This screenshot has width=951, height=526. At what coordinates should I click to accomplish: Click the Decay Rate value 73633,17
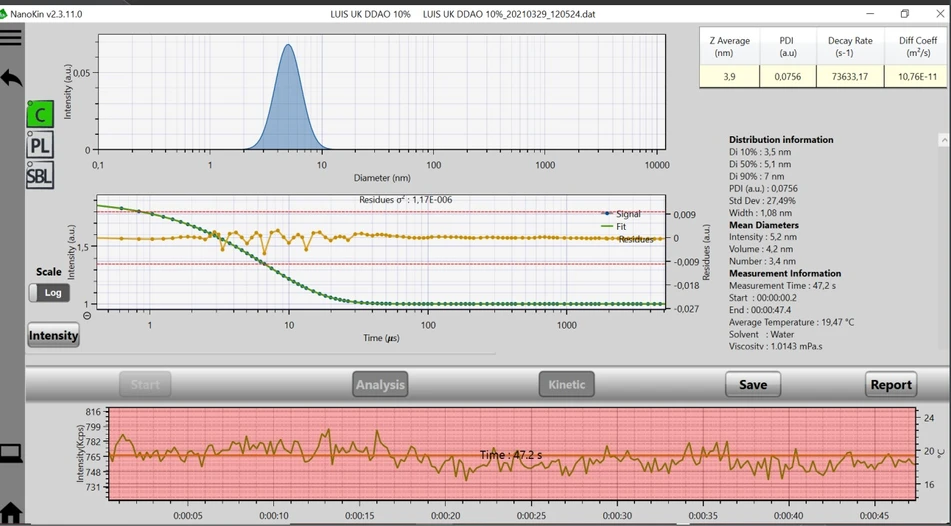pyautogui.click(x=850, y=76)
